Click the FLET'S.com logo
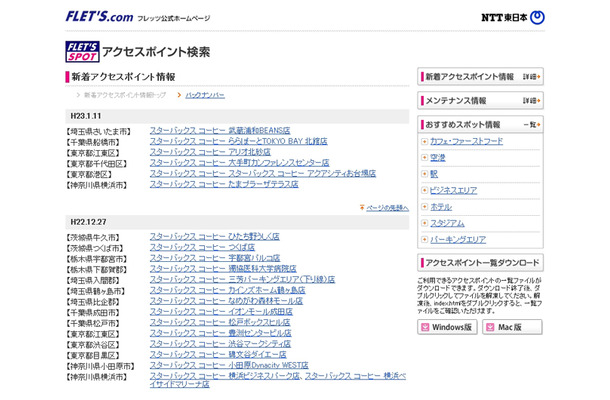 tap(99, 17)
